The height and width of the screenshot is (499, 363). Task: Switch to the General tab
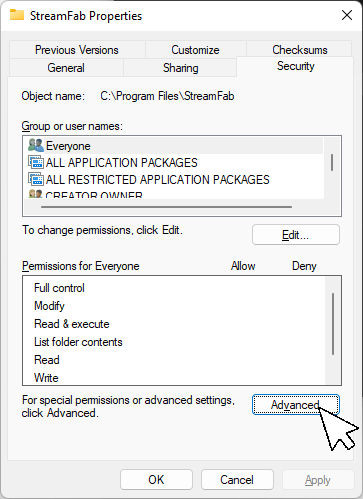click(x=66, y=68)
